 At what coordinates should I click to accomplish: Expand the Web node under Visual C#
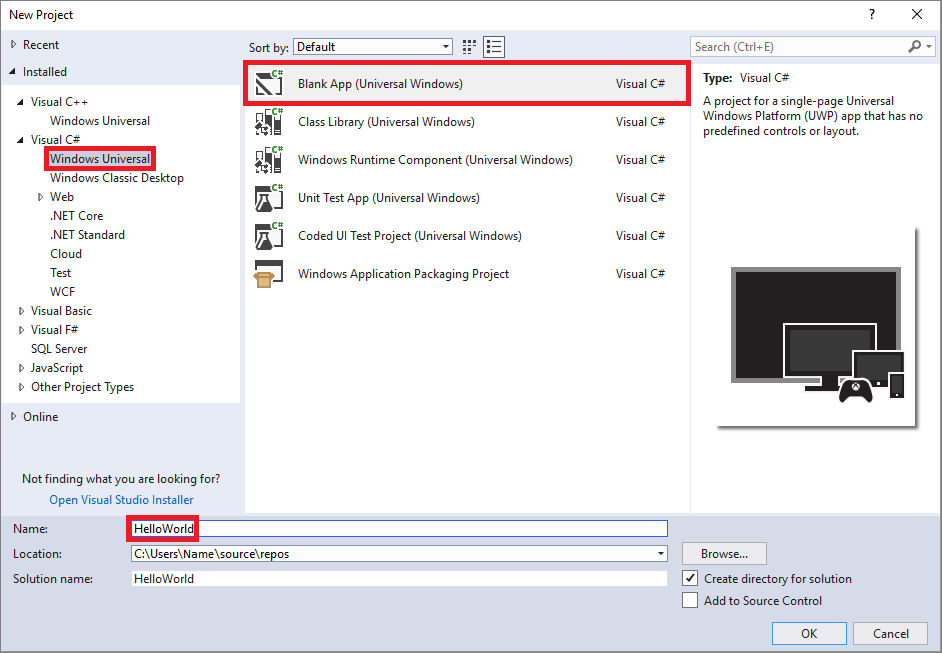tap(41, 196)
